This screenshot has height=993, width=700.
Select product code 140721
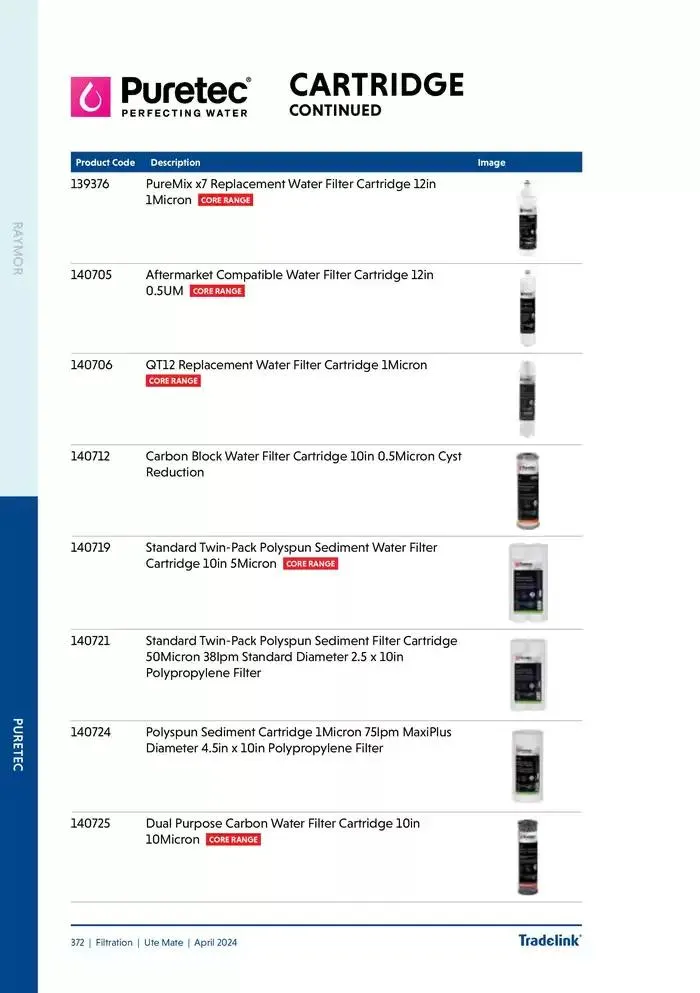point(90,641)
